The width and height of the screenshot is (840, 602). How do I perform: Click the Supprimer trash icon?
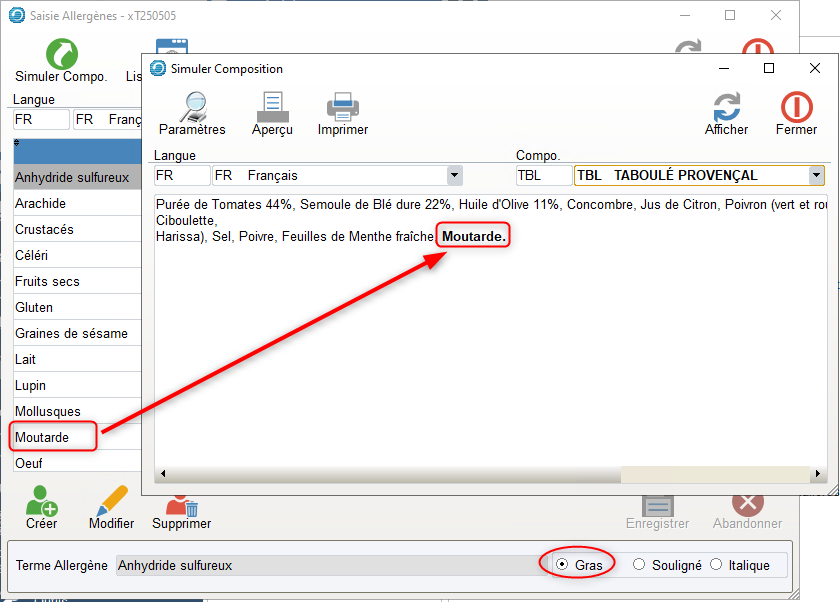point(181,502)
